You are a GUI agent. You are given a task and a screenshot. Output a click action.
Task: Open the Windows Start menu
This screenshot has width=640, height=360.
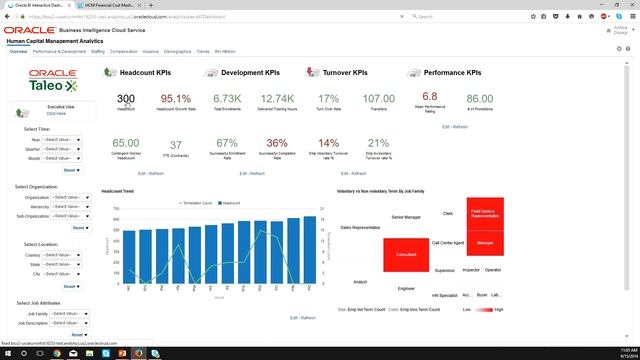(x=8, y=353)
